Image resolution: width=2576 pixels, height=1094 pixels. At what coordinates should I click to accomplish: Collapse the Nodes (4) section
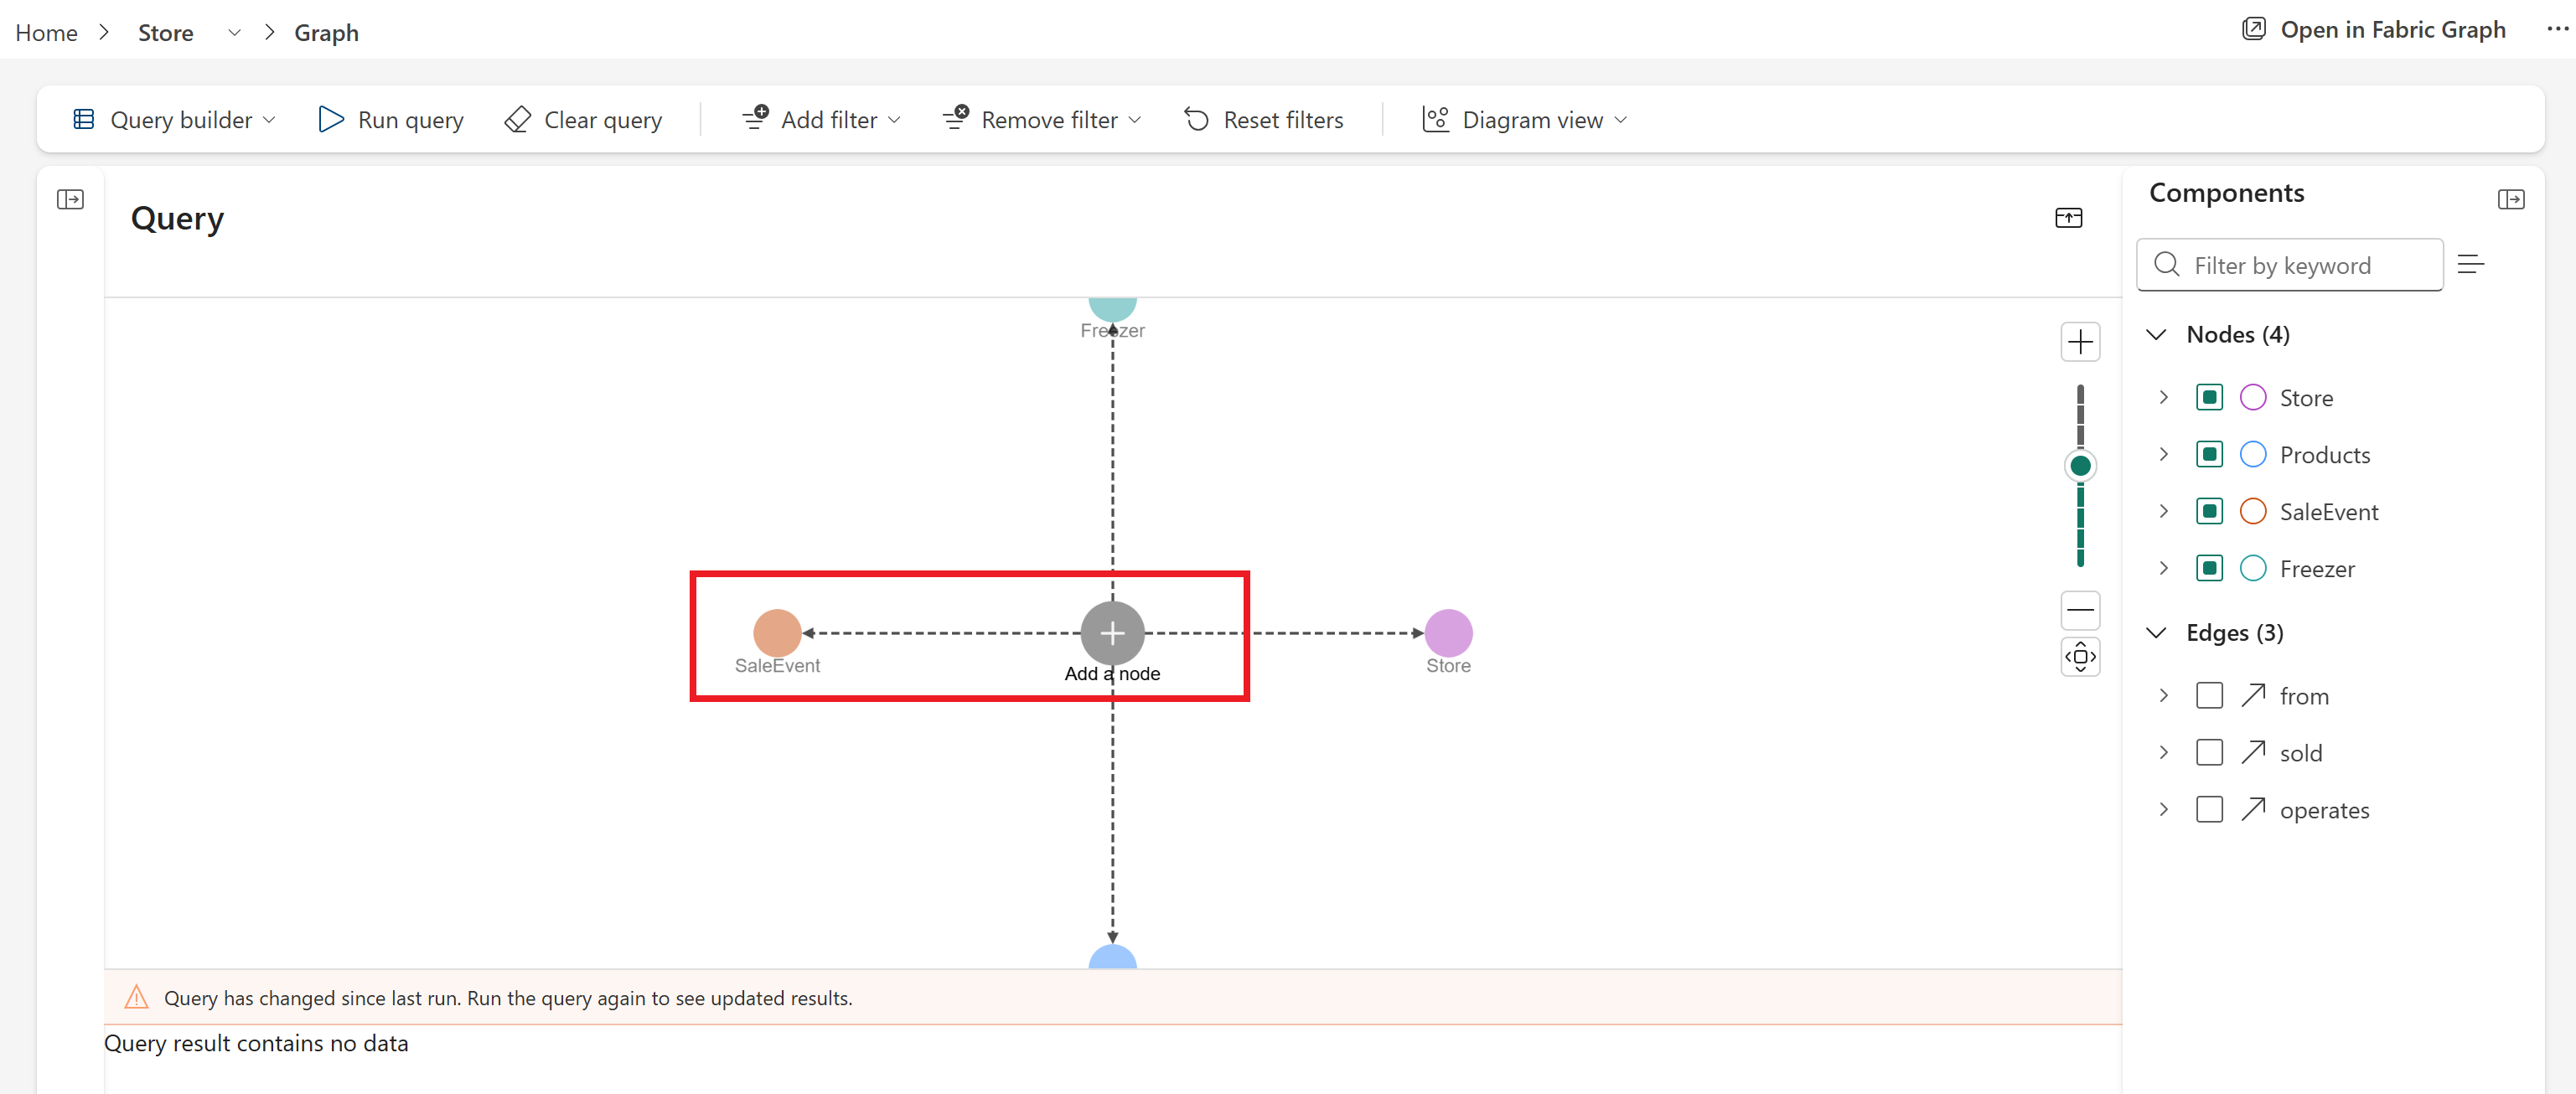tap(2157, 334)
